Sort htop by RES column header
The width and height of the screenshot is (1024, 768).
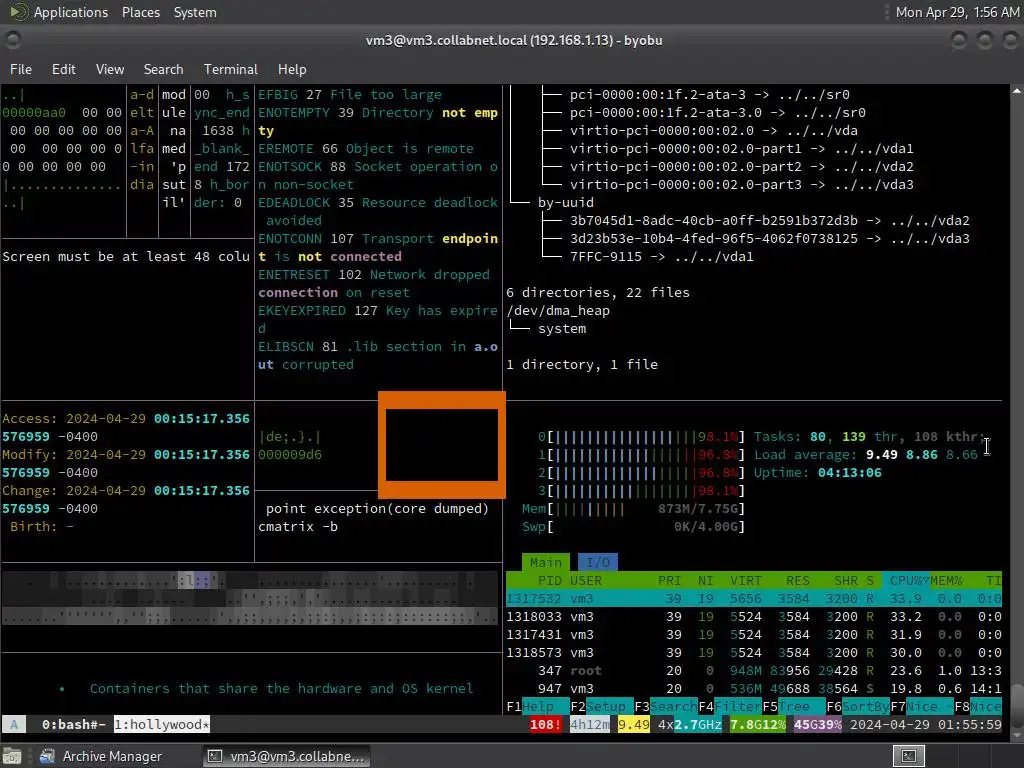[797, 581]
